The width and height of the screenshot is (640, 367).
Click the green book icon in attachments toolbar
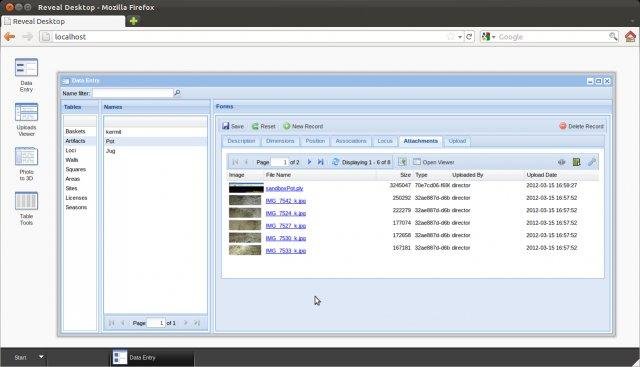pyautogui.click(x=576, y=162)
